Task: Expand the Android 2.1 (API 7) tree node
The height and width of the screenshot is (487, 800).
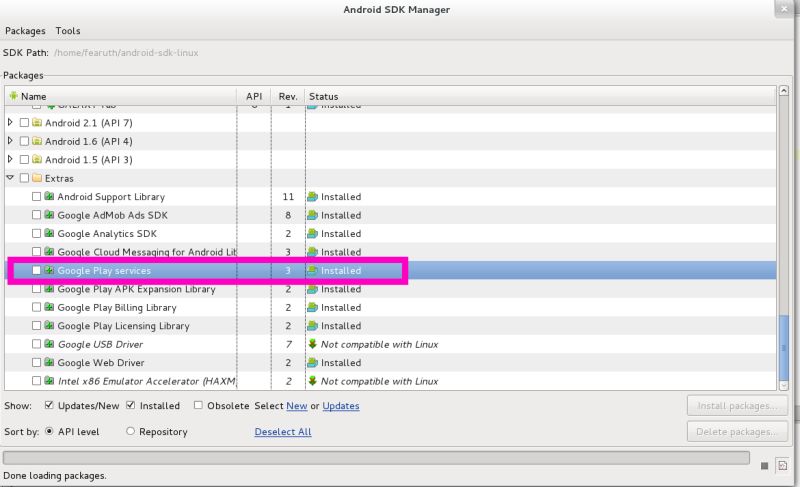Action: pos(10,122)
